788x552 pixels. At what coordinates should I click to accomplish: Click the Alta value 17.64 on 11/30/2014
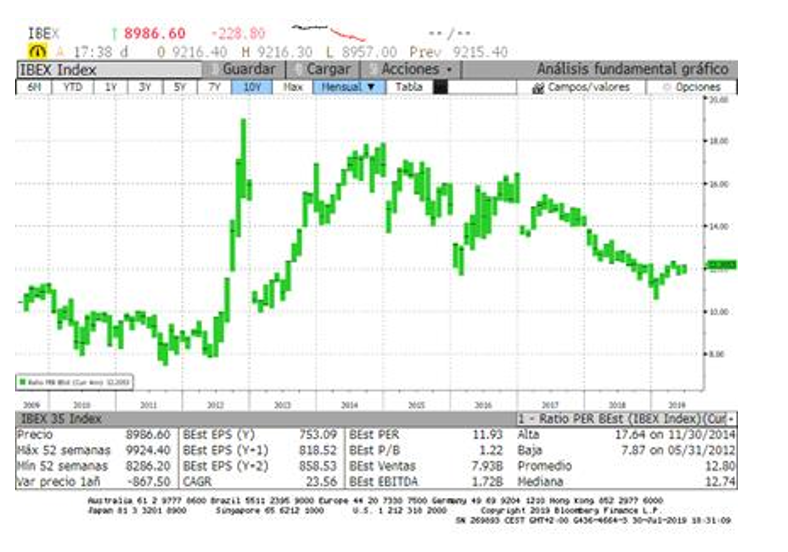click(675, 435)
